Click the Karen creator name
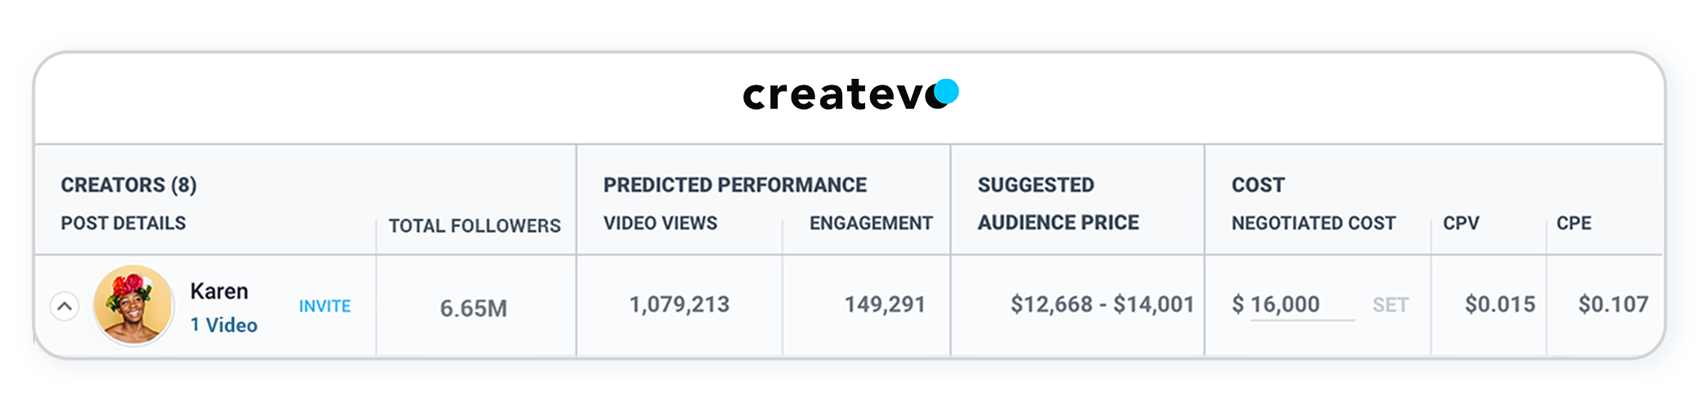1700x410 pixels. pos(219,291)
